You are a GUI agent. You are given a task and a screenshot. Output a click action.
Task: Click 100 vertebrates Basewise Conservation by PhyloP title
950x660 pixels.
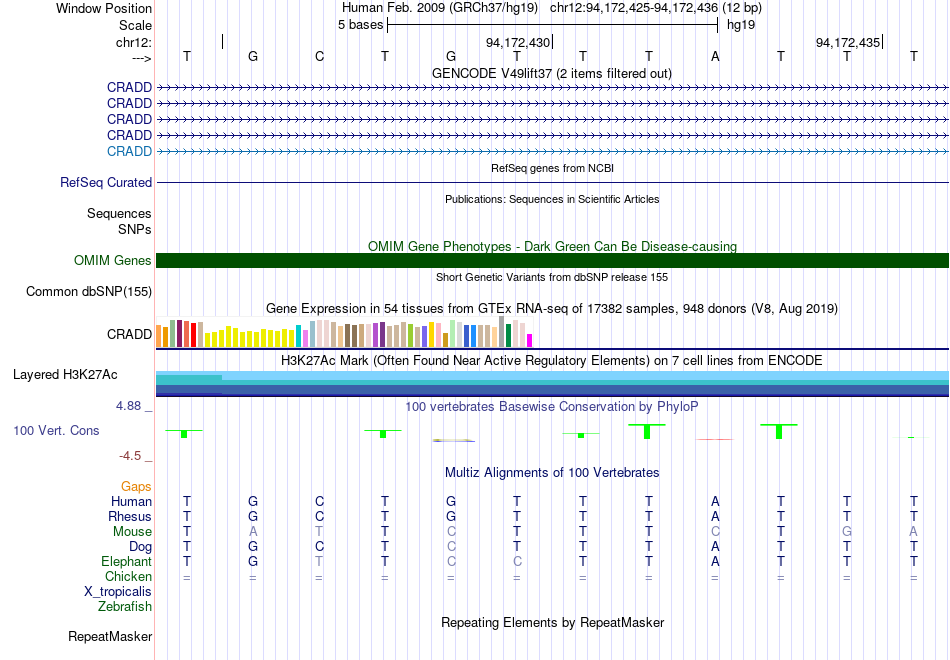551,407
